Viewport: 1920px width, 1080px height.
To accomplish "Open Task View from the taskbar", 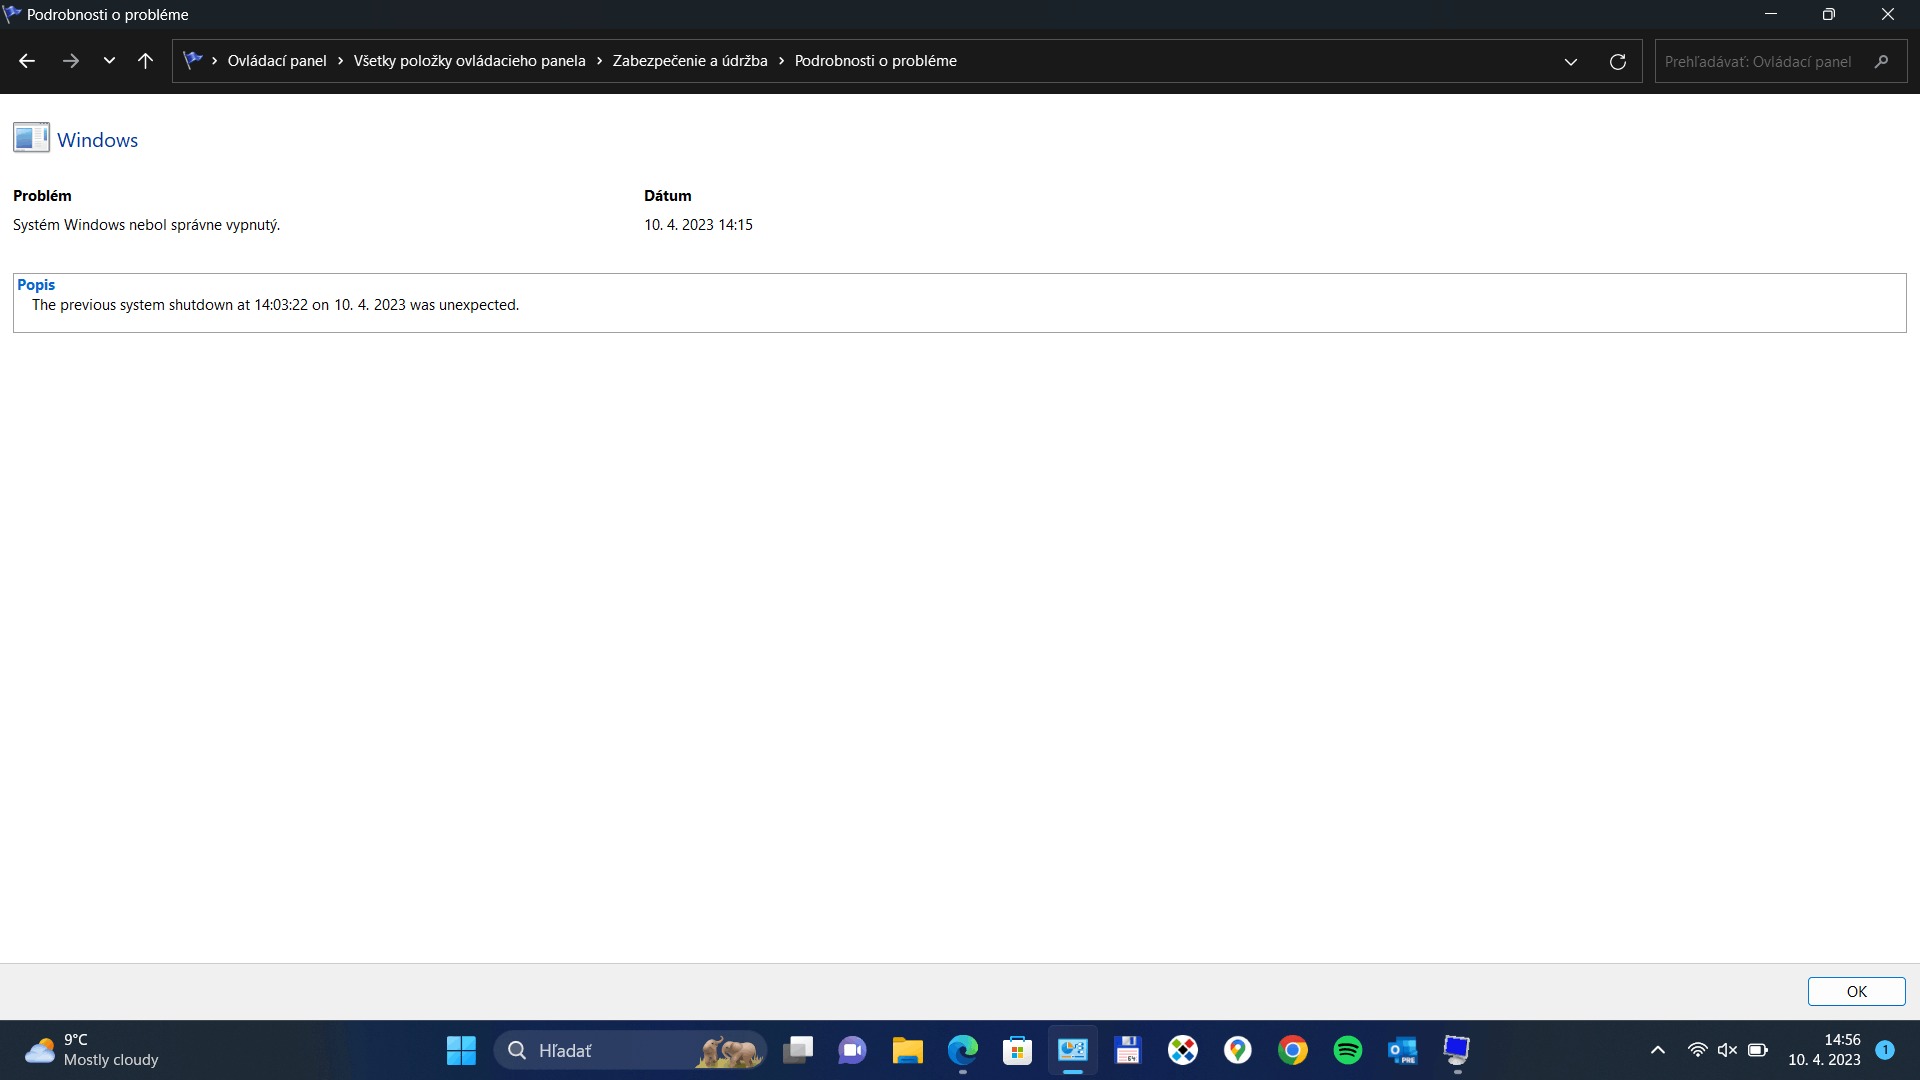I will [798, 1050].
